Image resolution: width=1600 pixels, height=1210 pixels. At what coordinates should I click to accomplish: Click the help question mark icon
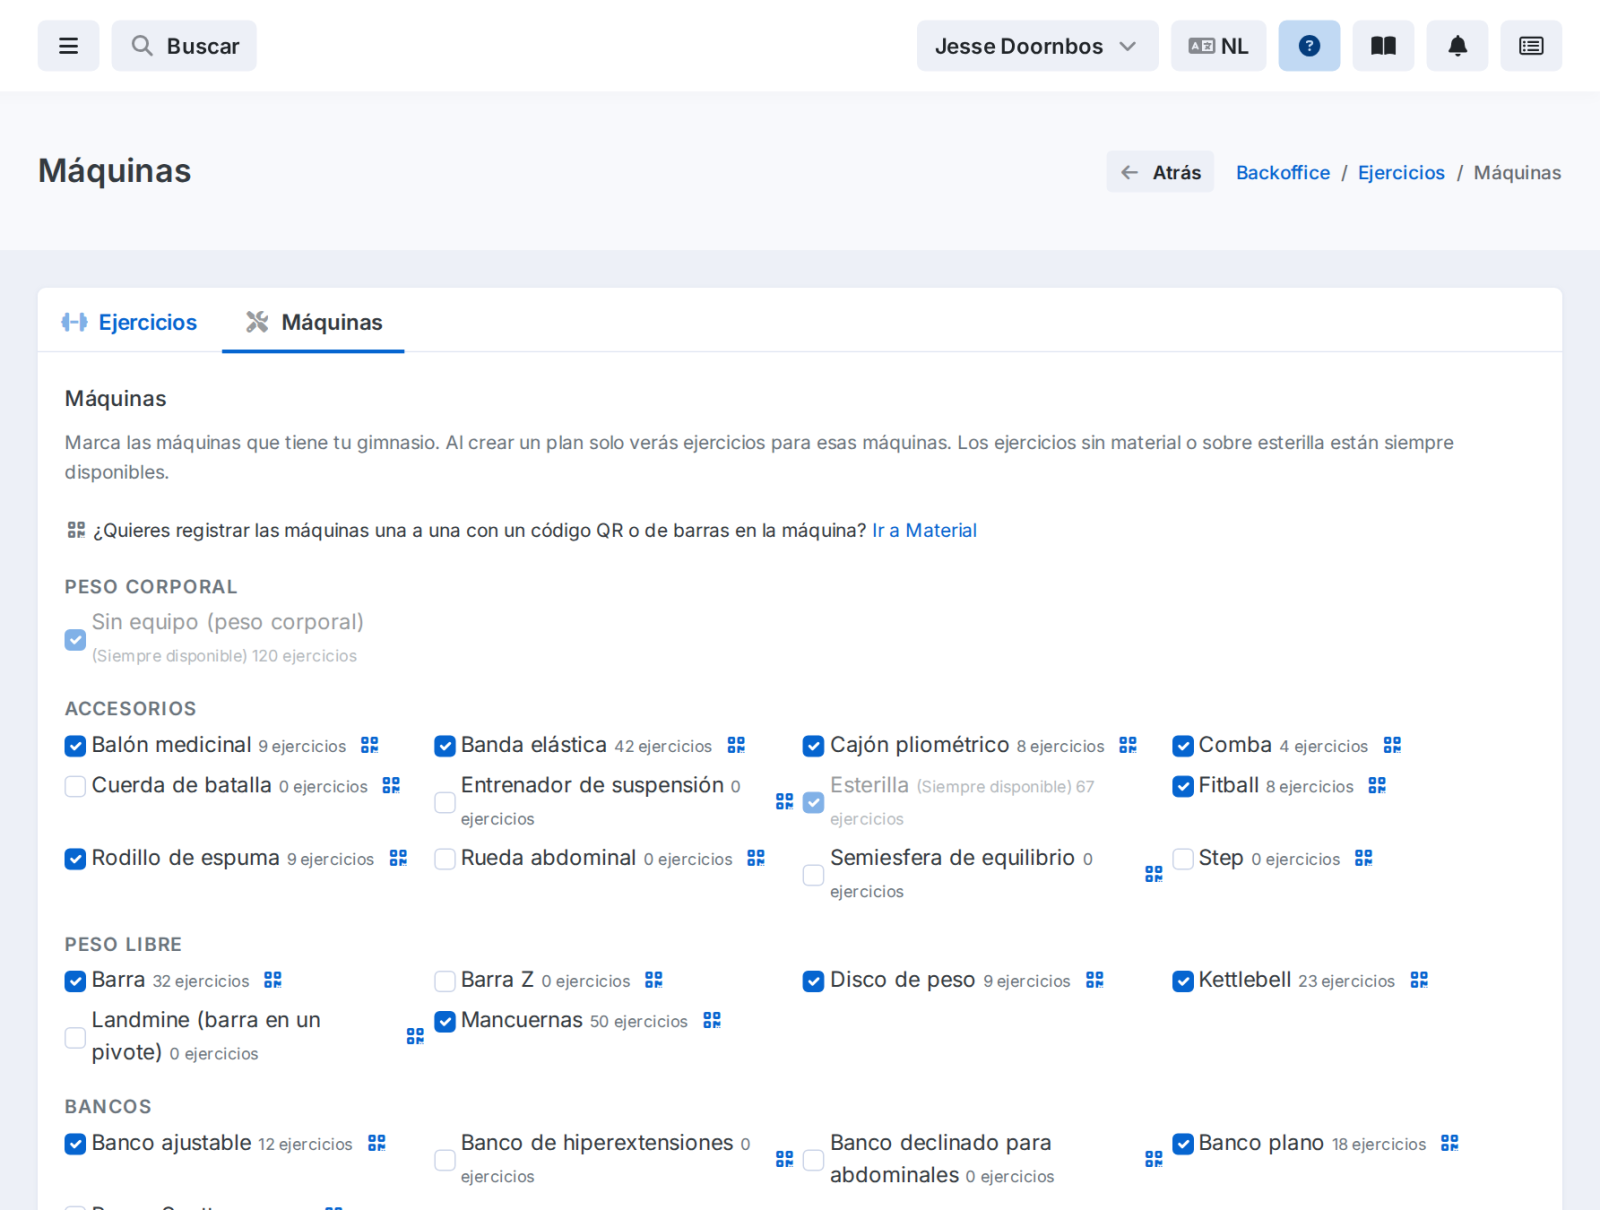point(1309,46)
